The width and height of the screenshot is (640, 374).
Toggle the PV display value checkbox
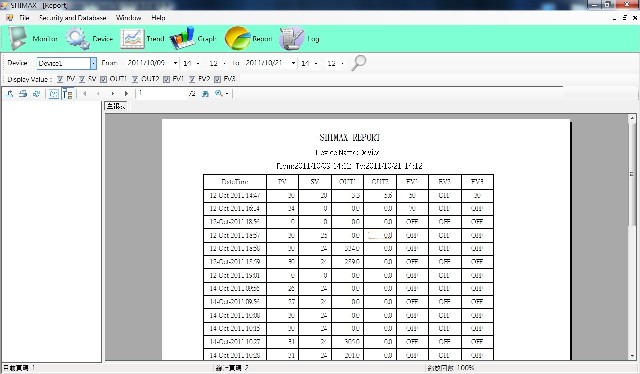60,79
